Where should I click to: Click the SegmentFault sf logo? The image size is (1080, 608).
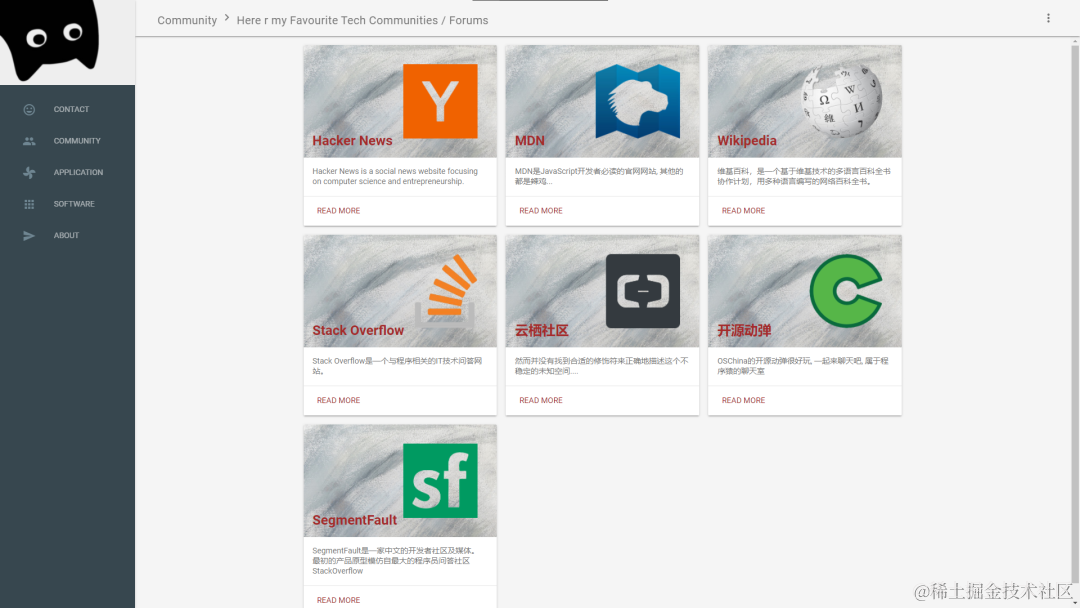click(x=440, y=481)
